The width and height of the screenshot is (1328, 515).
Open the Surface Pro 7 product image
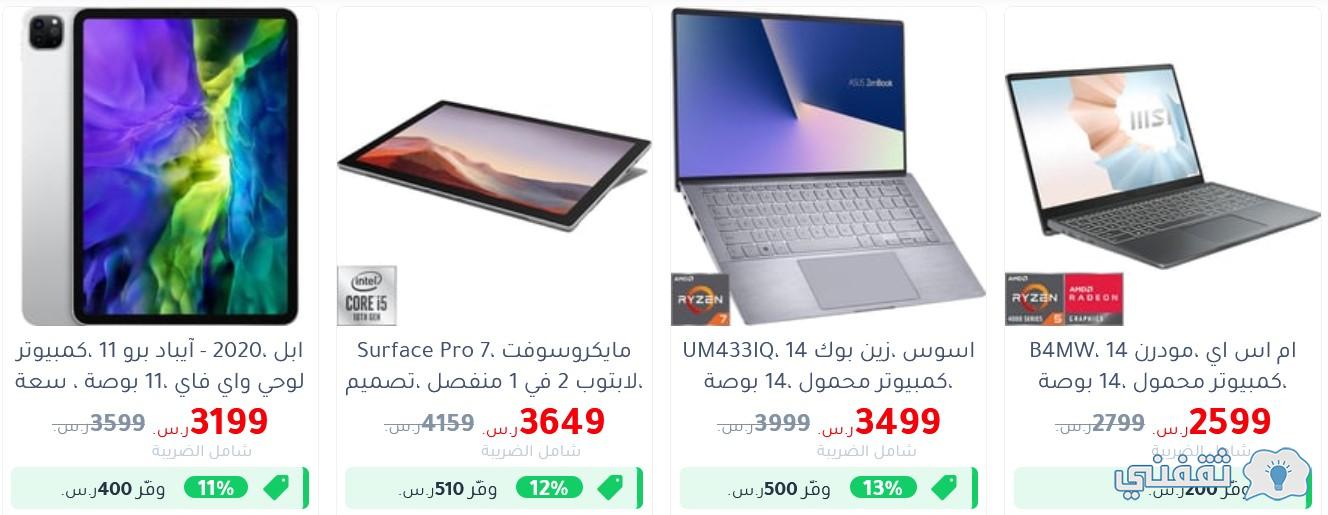coord(494,175)
